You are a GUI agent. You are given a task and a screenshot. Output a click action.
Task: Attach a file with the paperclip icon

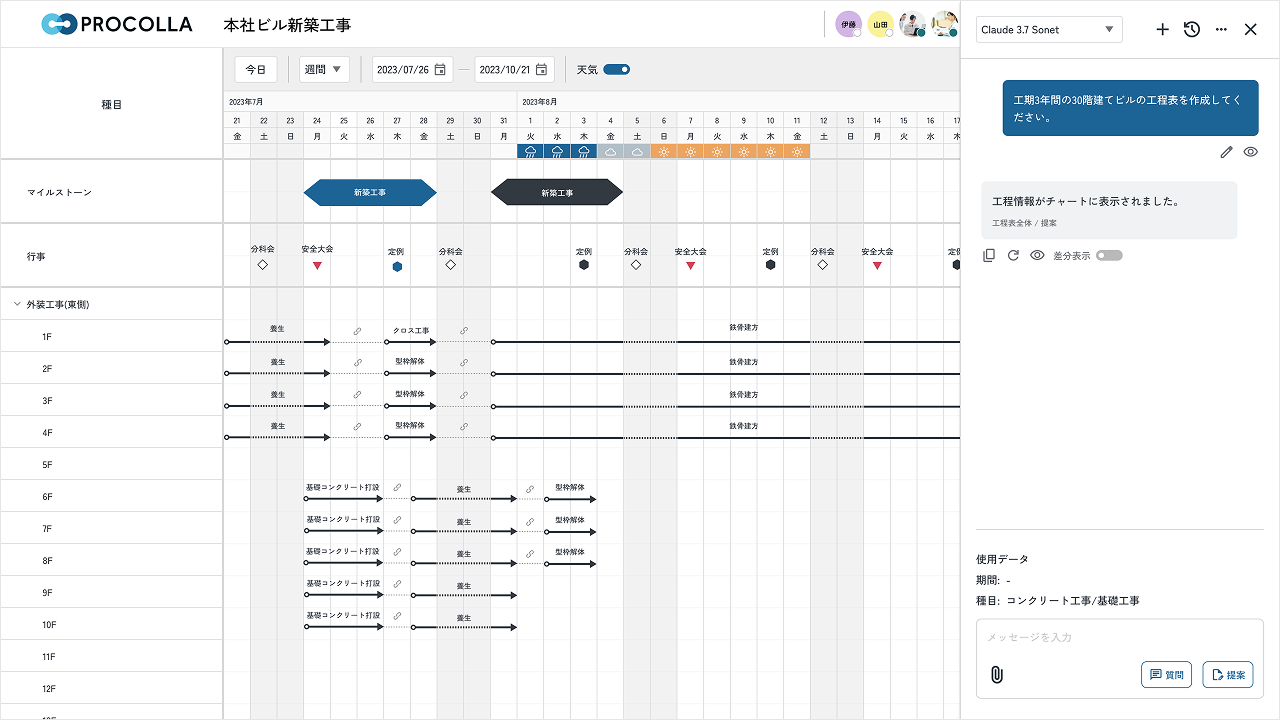coord(997,674)
